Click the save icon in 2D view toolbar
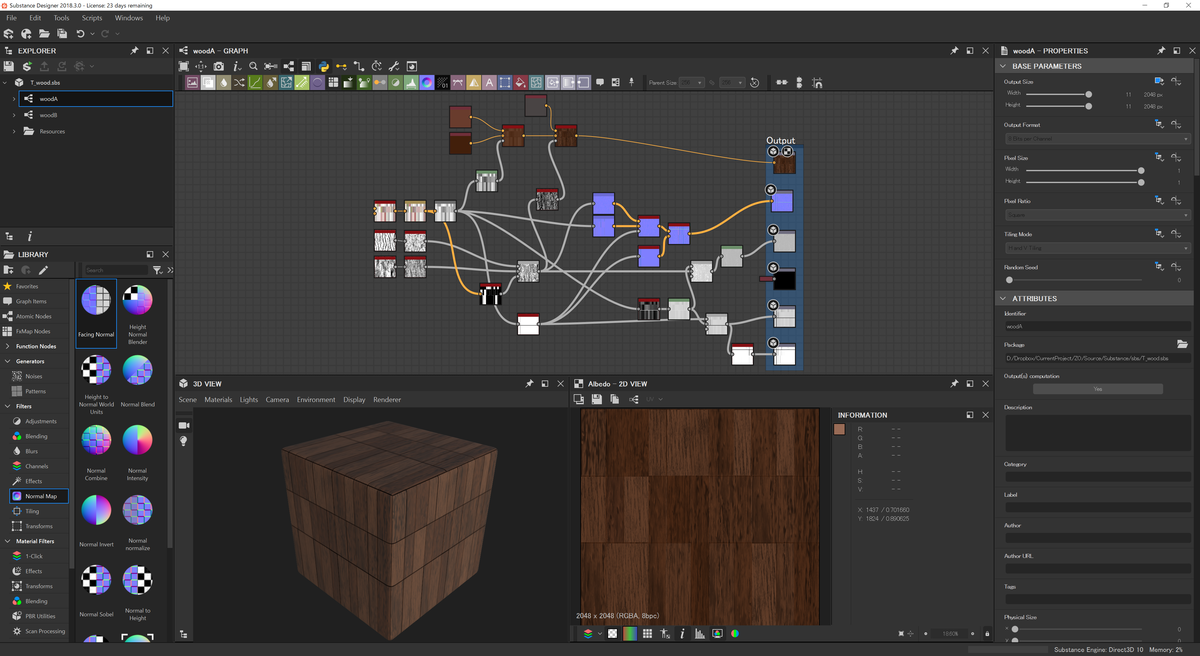 tap(596, 399)
